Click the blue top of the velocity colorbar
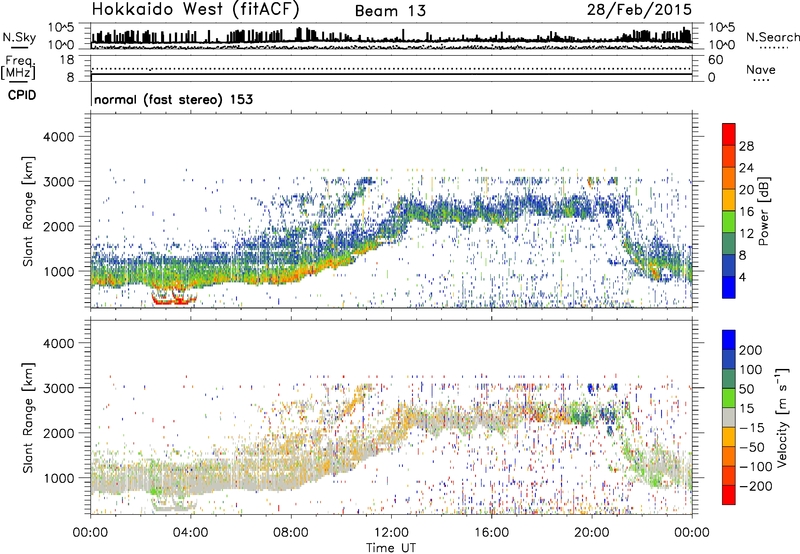The width and height of the screenshot is (800, 554). [x=729, y=340]
